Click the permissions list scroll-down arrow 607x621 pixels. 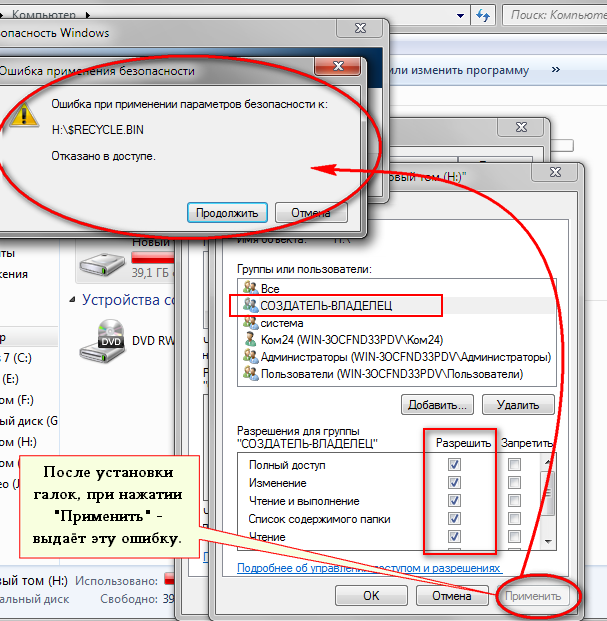[548, 541]
